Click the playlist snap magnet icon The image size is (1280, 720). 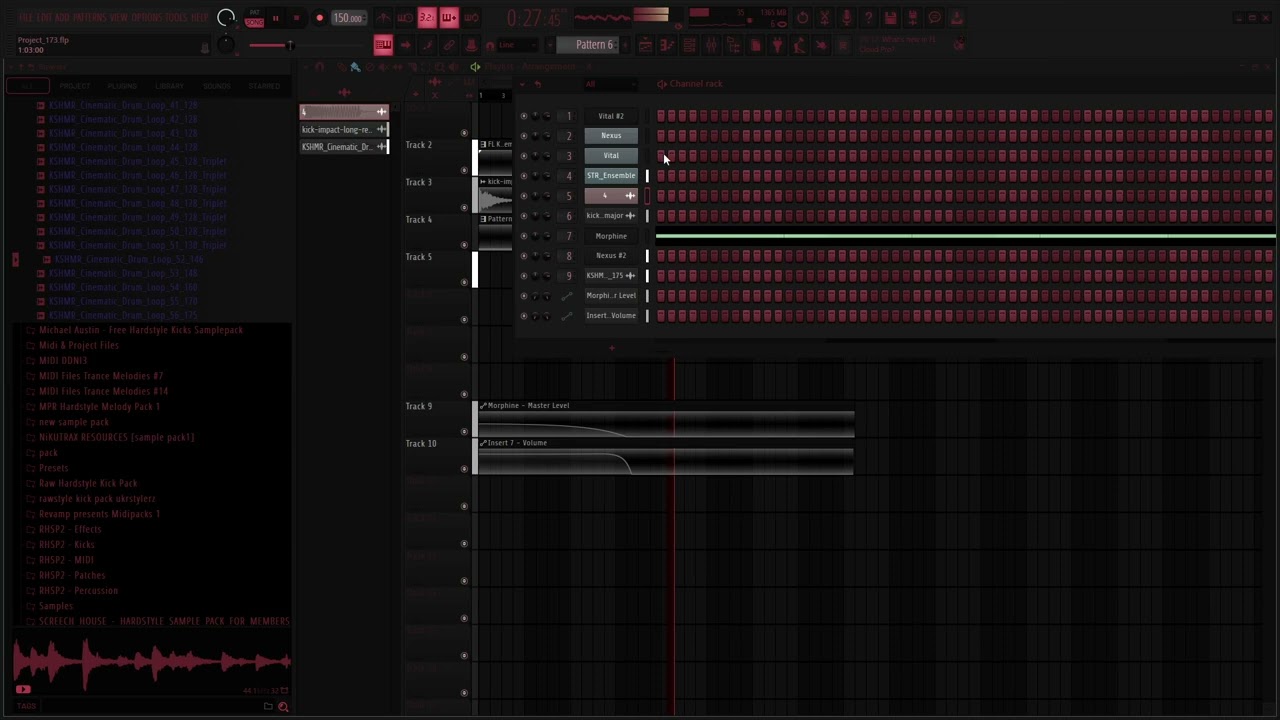[320, 67]
